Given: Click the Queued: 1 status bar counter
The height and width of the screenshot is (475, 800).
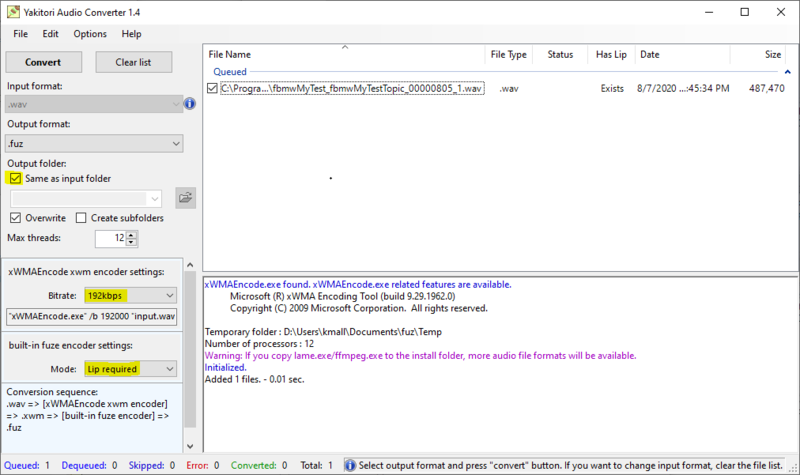Looking at the screenshot, I should point(27,465).
